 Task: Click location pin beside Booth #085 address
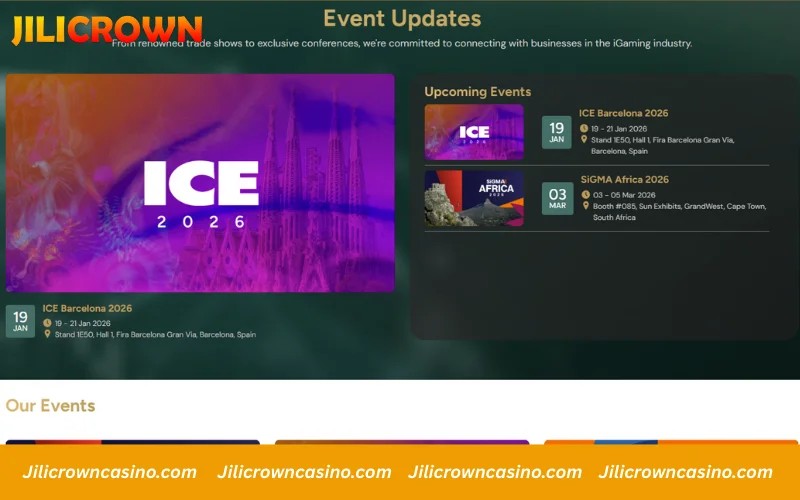tap(586, 206)
